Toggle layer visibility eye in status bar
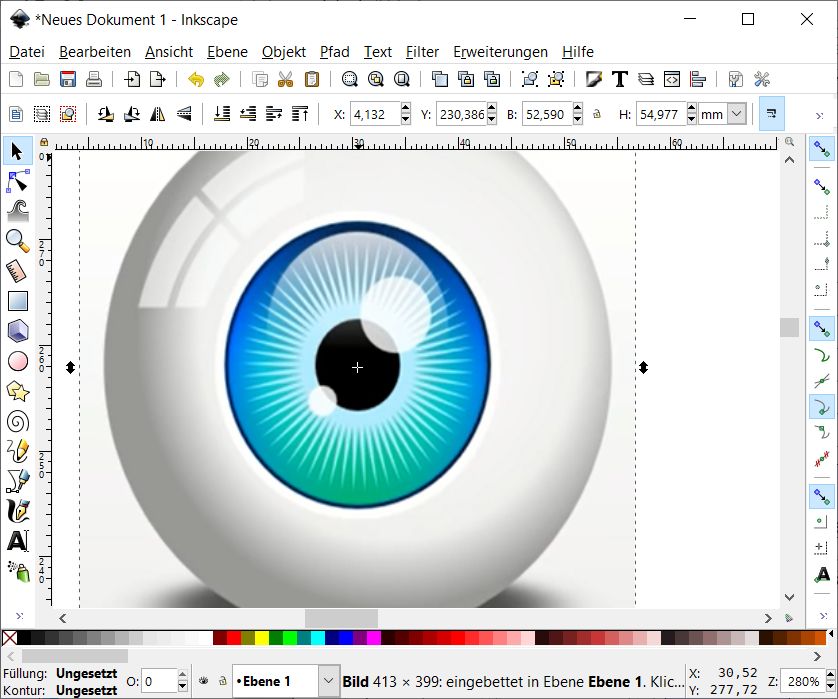Image resolution: width=838 pixels, height=699 pixels. click(x=202, y=681)
